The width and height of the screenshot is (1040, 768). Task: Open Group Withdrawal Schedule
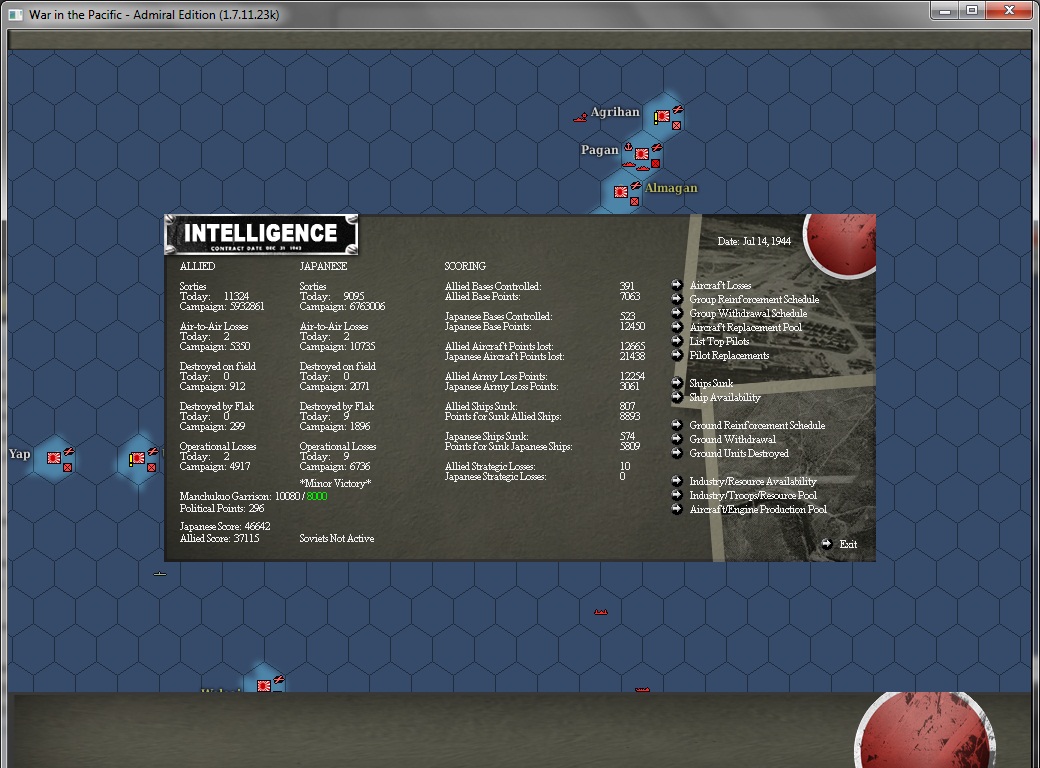click(748, 313)
